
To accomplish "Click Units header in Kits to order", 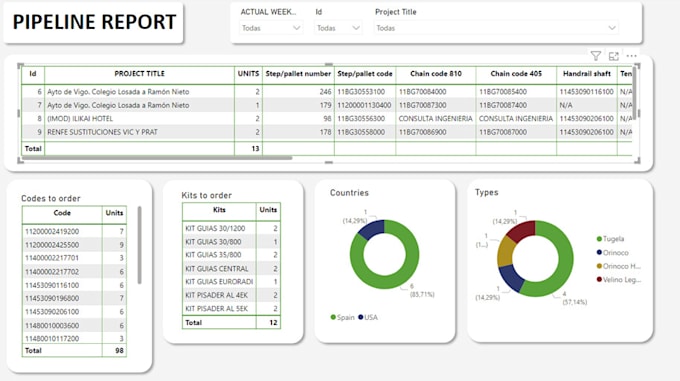I will [268, 210].
